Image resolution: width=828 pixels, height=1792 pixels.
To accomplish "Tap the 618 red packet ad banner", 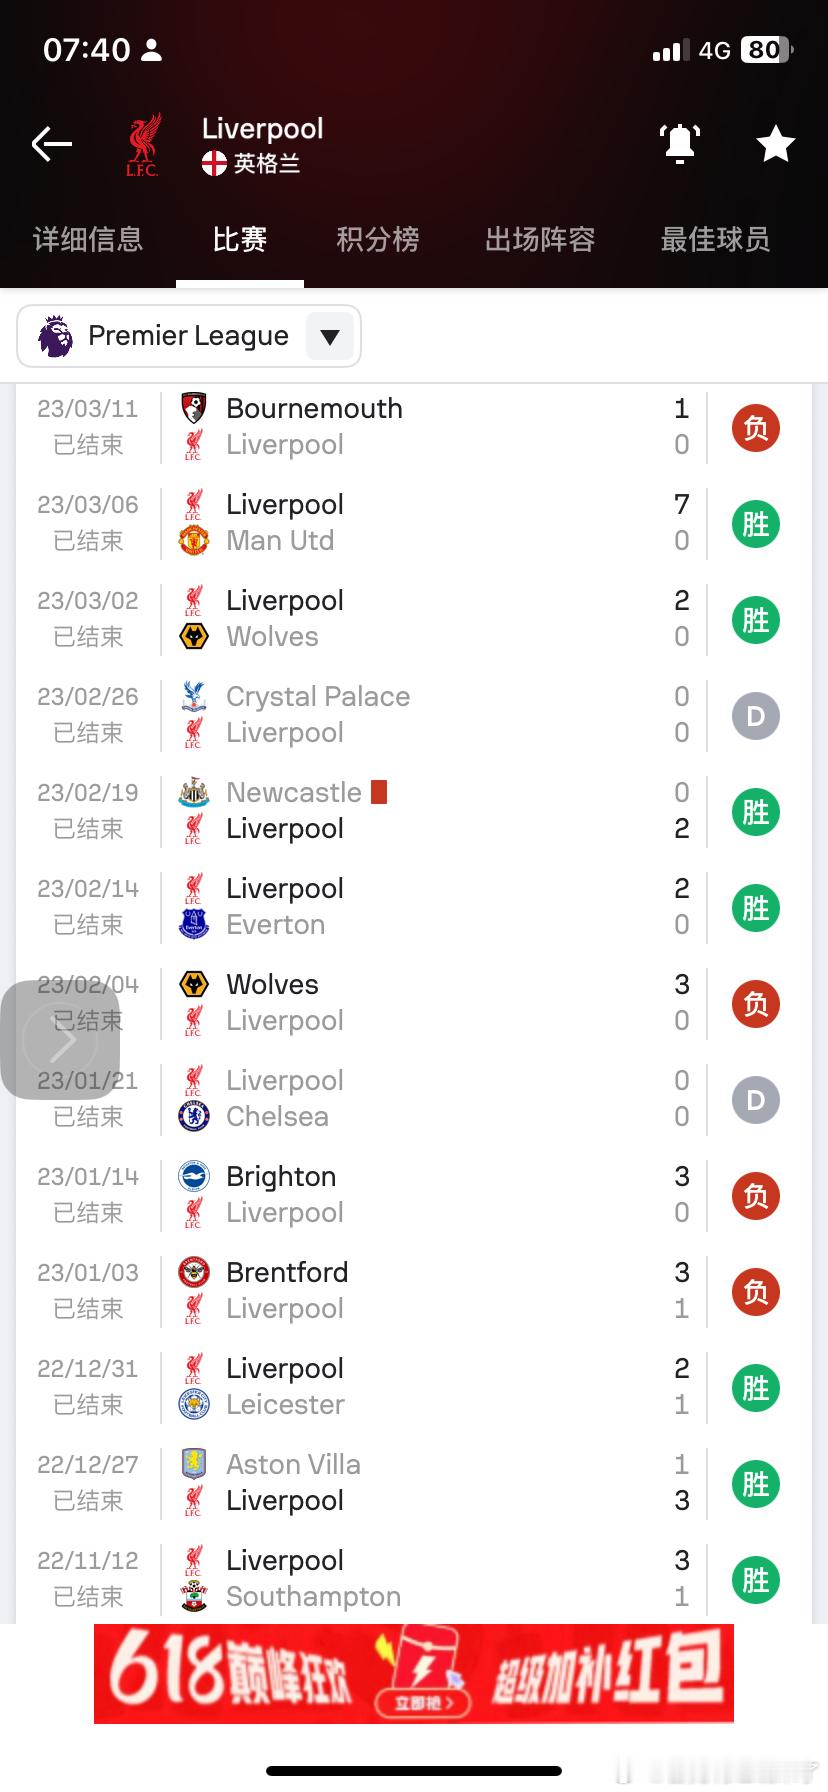I will tap(414, 1674).
